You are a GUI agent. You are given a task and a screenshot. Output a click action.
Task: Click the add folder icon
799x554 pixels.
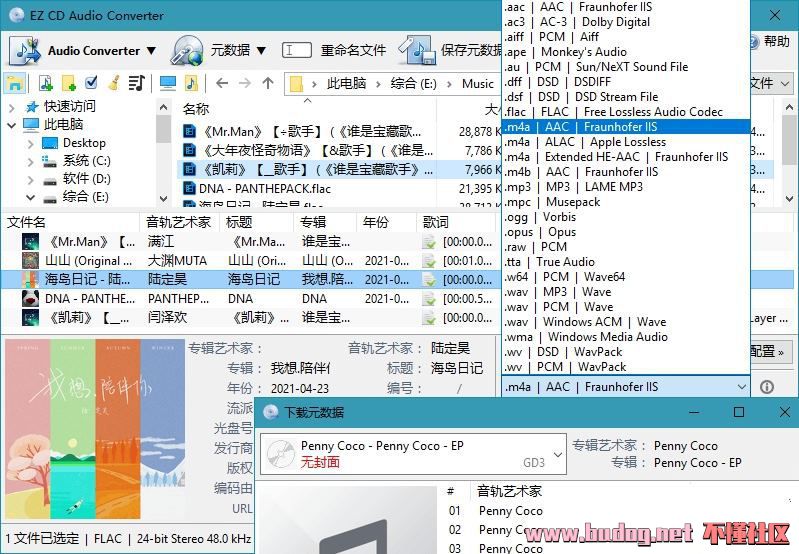tap(68, 83)
